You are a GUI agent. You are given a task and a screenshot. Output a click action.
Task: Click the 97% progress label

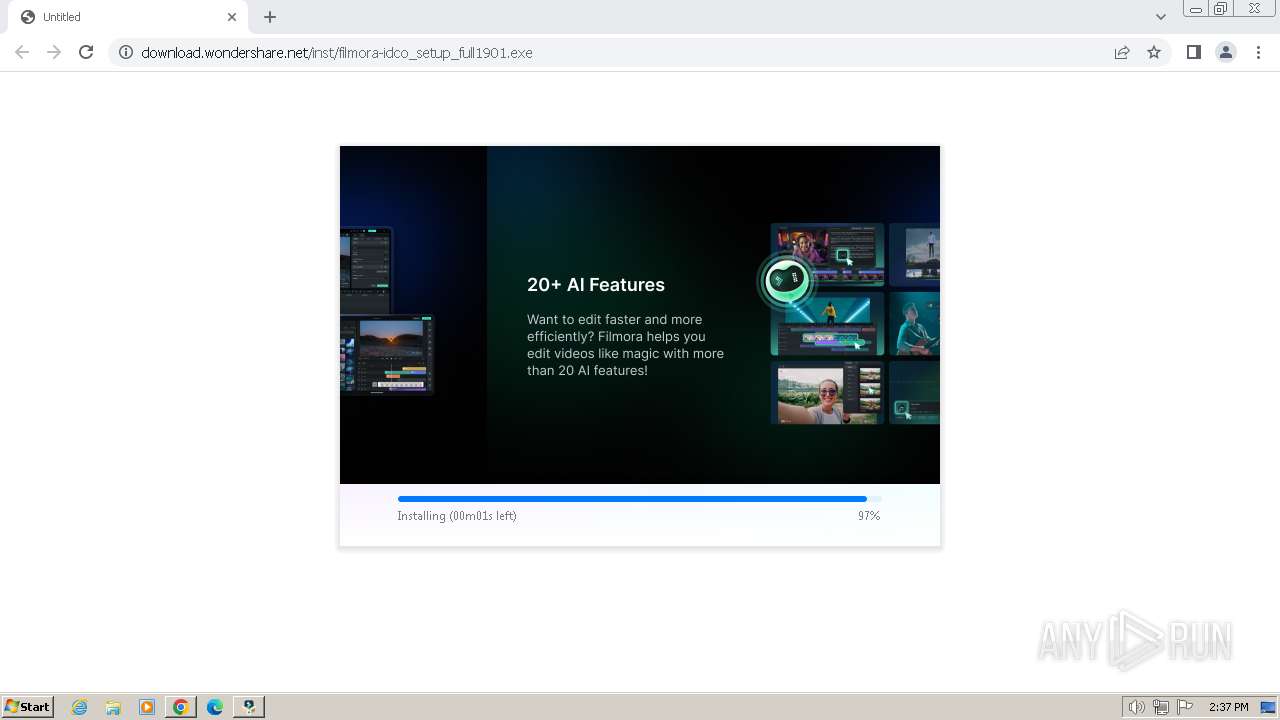869,516
